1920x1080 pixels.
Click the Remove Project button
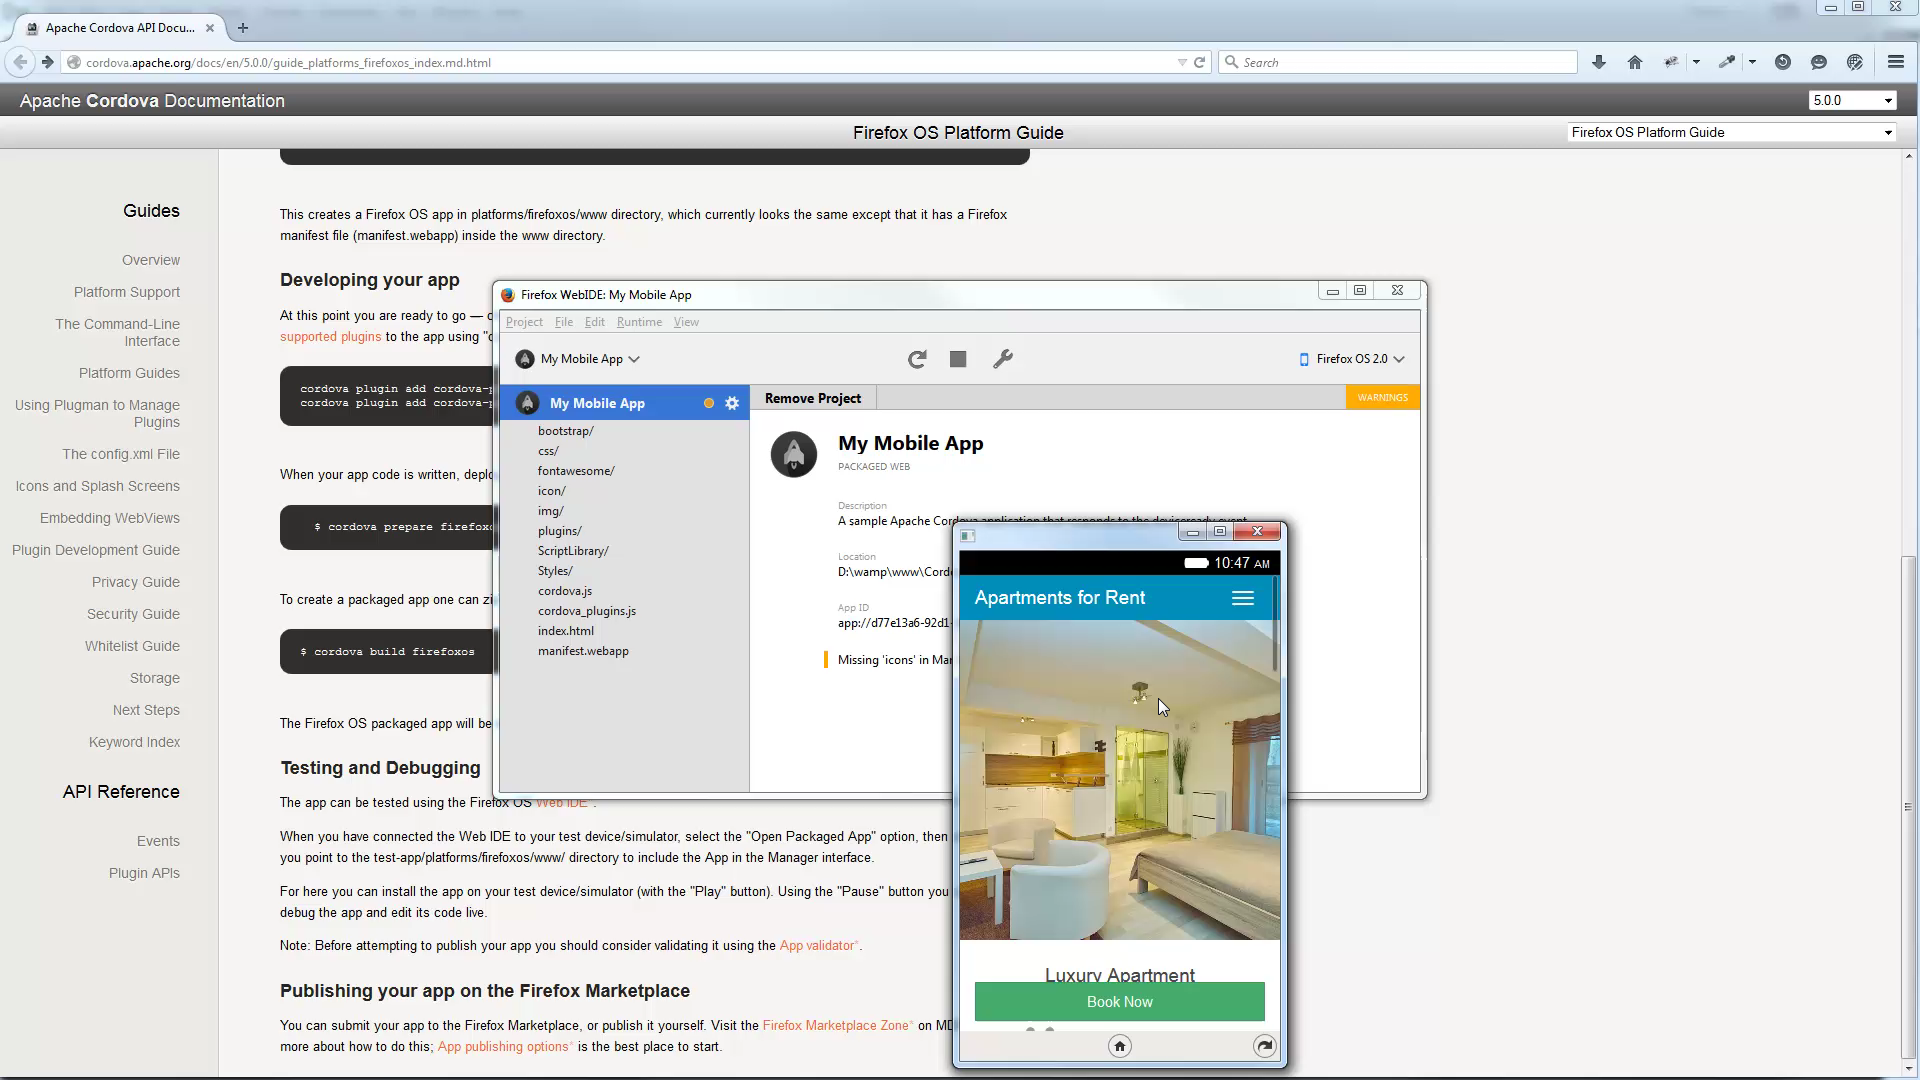(x=813, y=398)
